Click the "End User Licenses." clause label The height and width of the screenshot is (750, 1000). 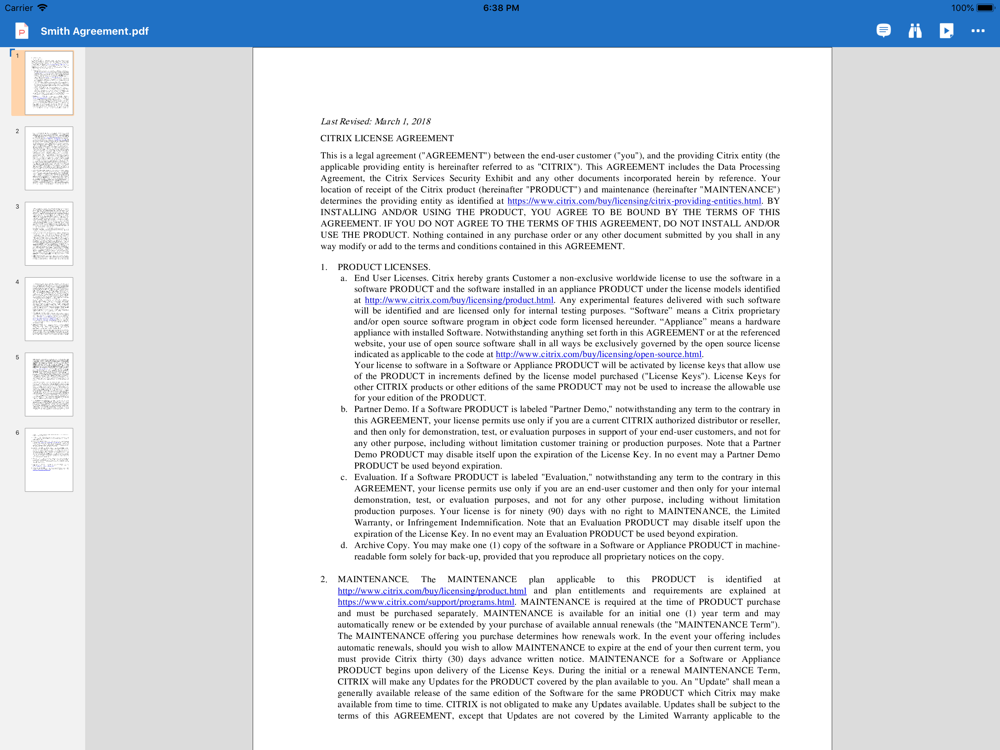point(391,278)
